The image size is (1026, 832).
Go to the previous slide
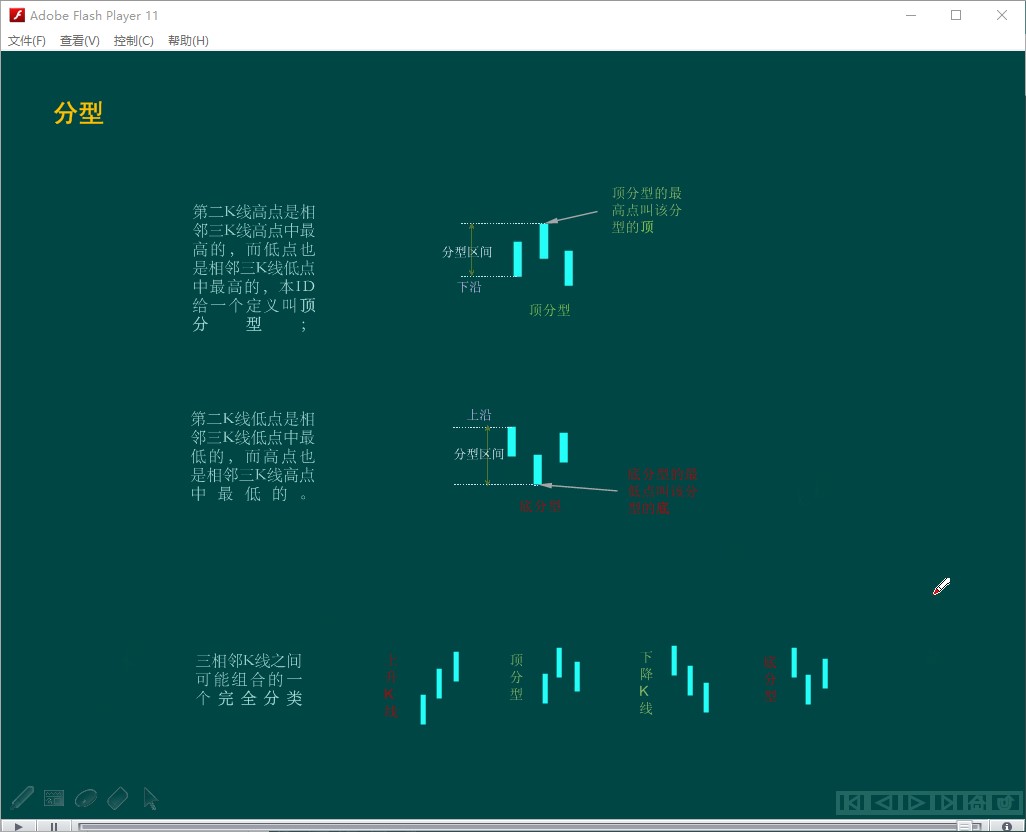(x=883, y=802)
